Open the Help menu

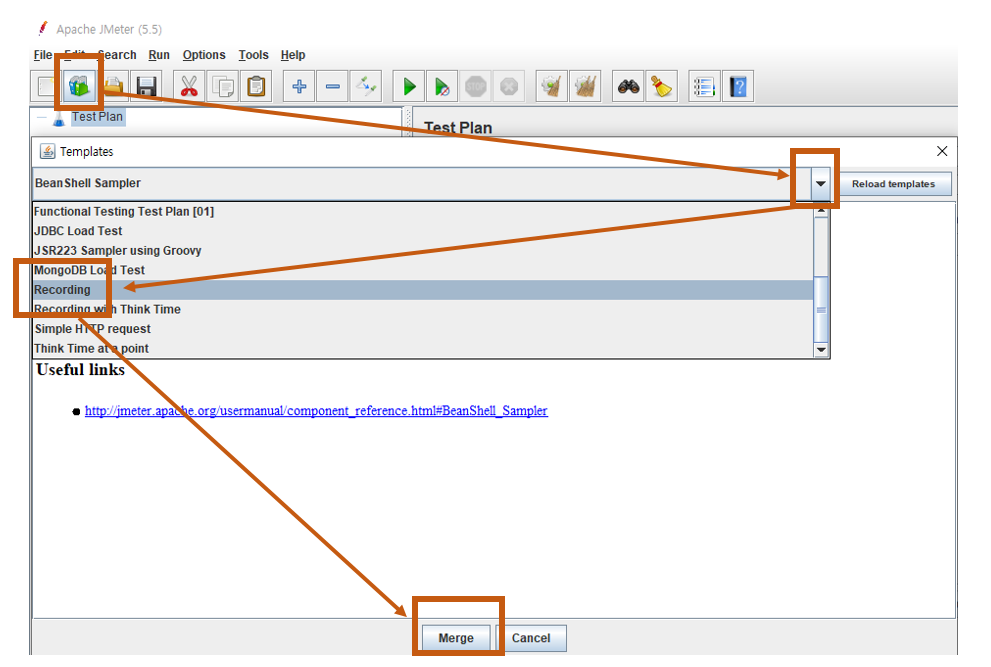click(293, 55)
